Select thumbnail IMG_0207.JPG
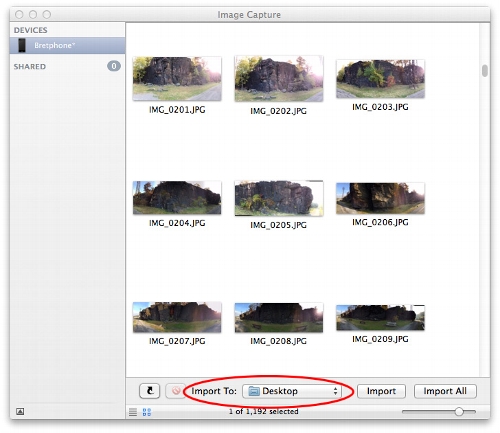This screenshot has height=433, width=500. click(x=177, y=317)
